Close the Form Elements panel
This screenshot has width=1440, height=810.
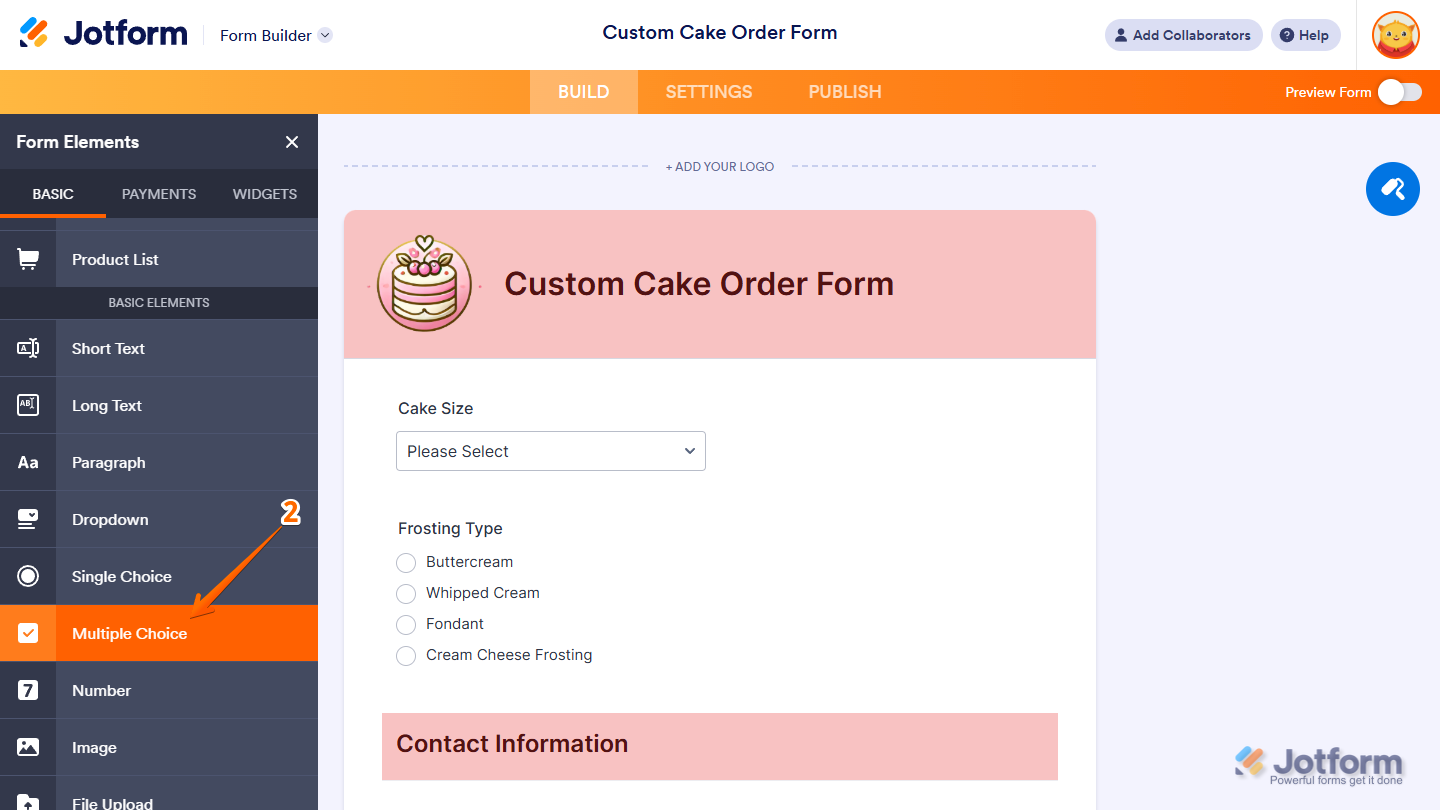[x=292, y=142]
